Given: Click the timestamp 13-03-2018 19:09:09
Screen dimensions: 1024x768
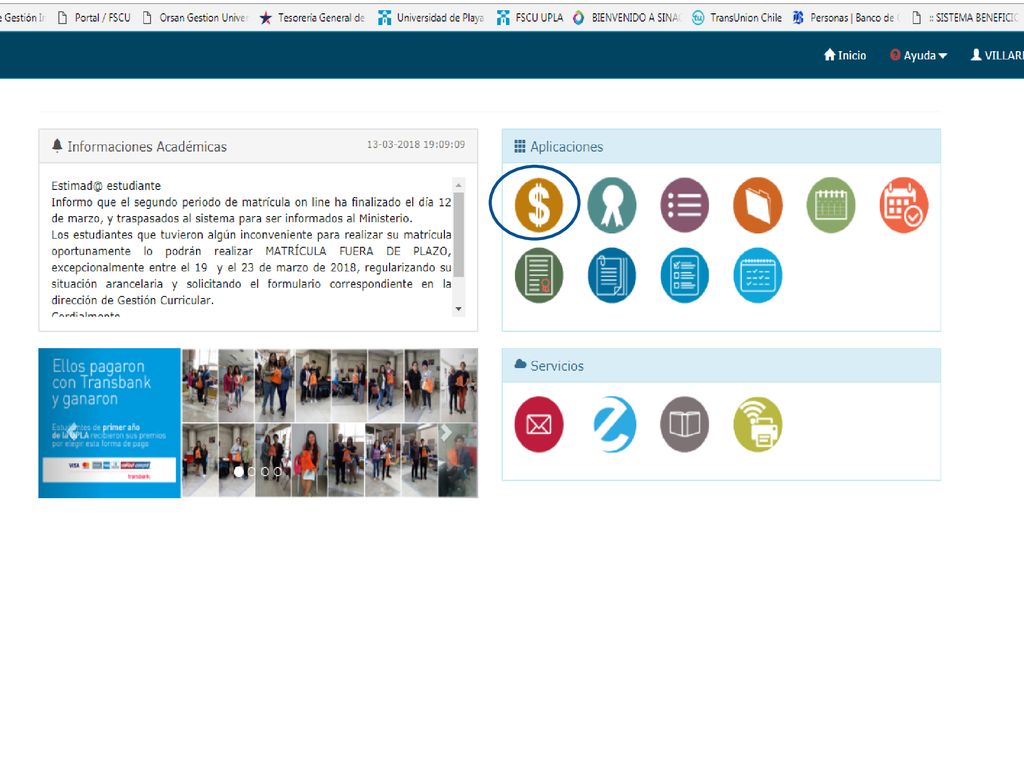Looking at the screenshot, I should point(416,144).
